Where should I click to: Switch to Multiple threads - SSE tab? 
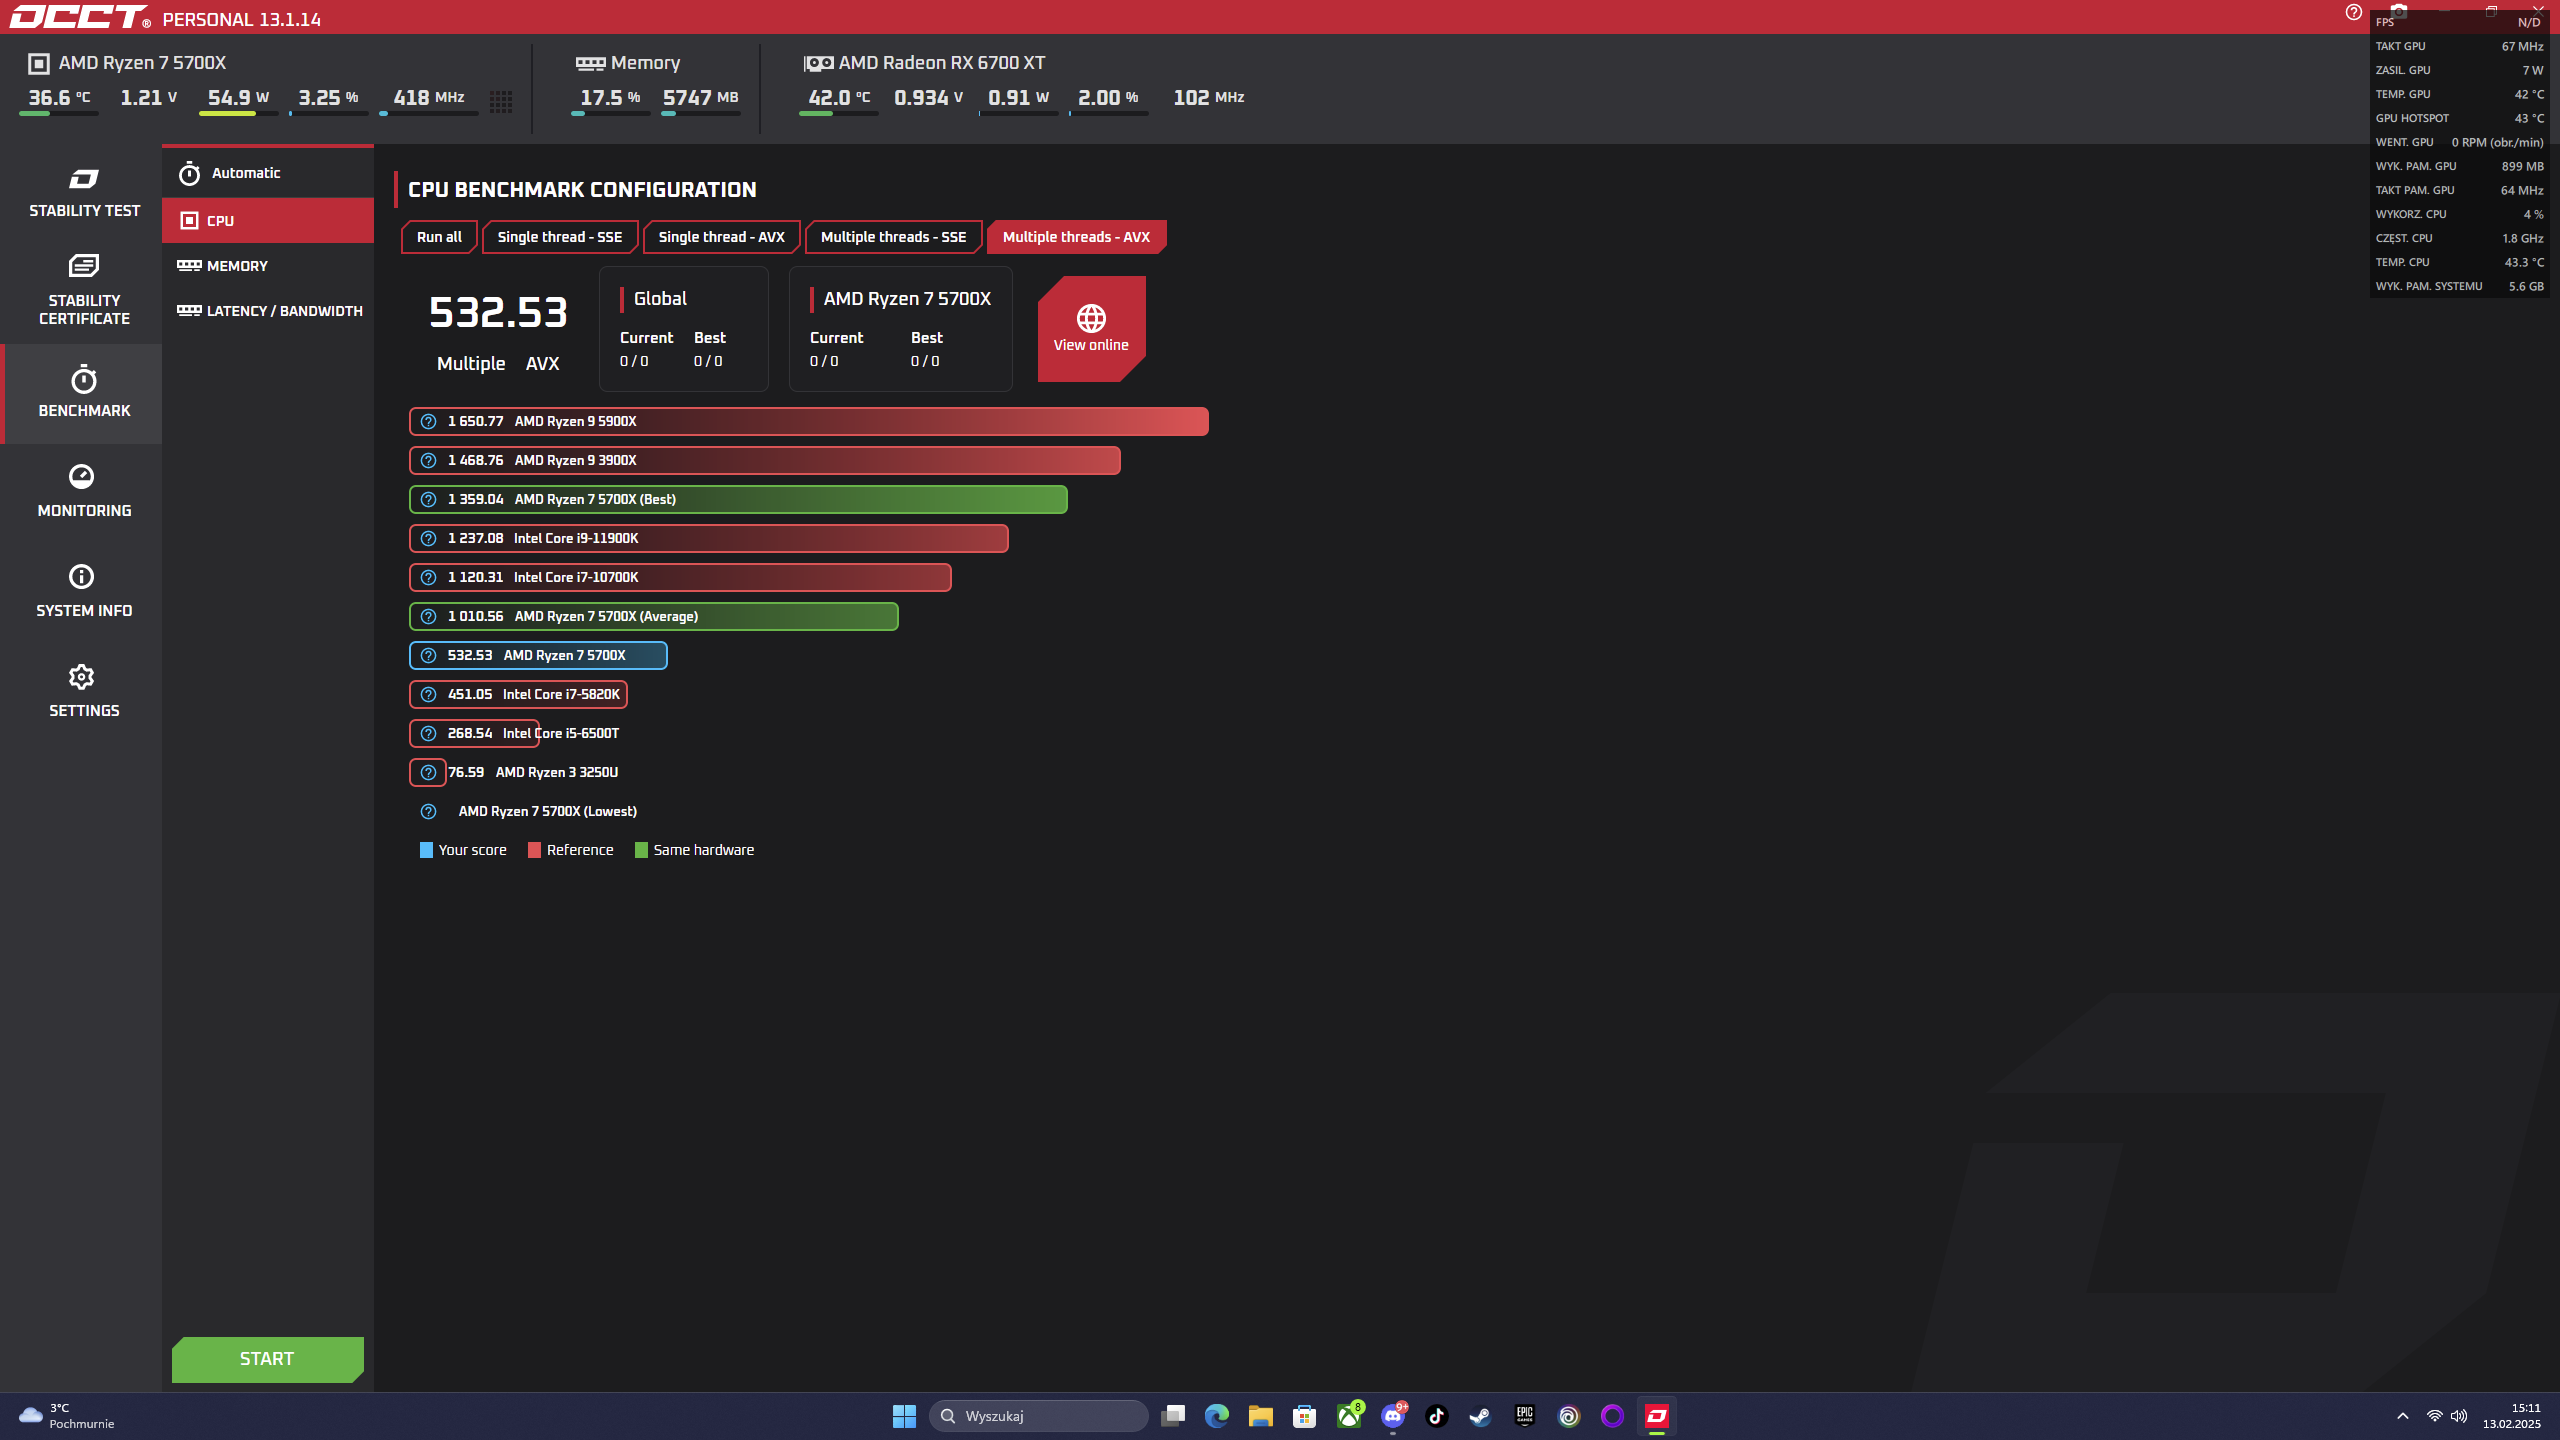(x=893, y=237)
